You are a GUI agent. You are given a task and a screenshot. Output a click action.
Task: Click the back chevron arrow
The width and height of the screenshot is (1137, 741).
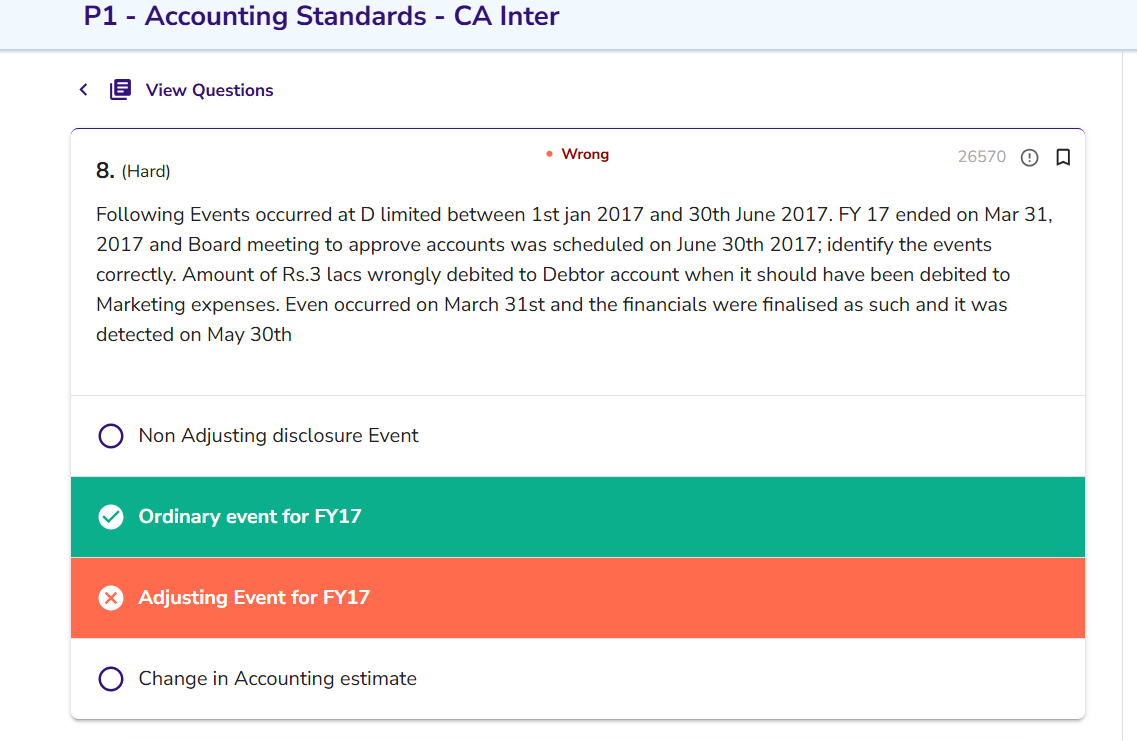coord(83,90)
